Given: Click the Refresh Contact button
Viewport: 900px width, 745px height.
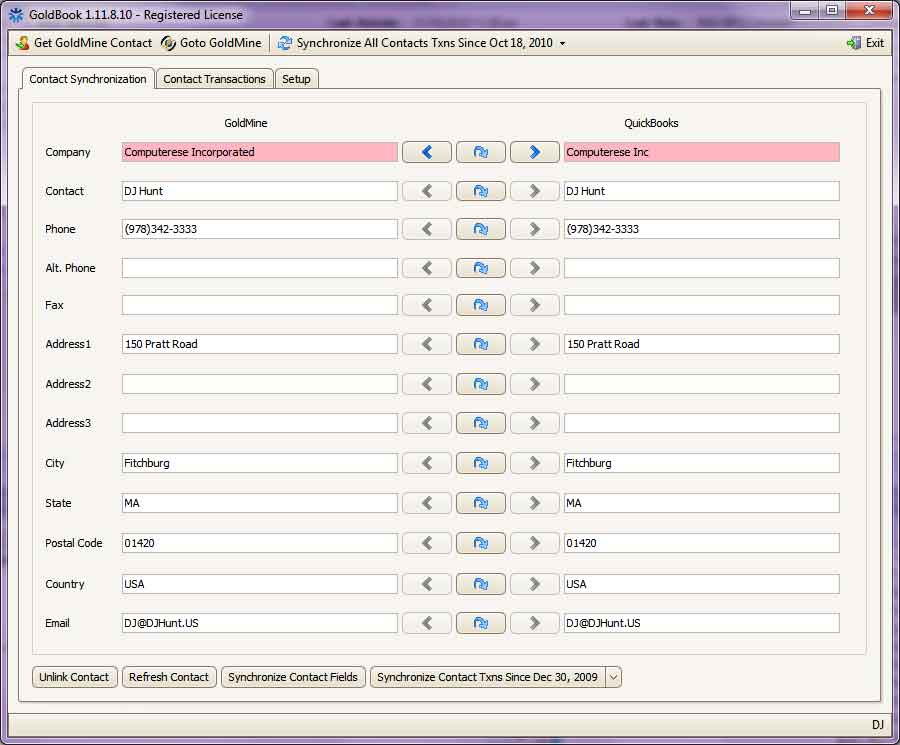Looking at the screenshot, I should [x=169, y=677].
